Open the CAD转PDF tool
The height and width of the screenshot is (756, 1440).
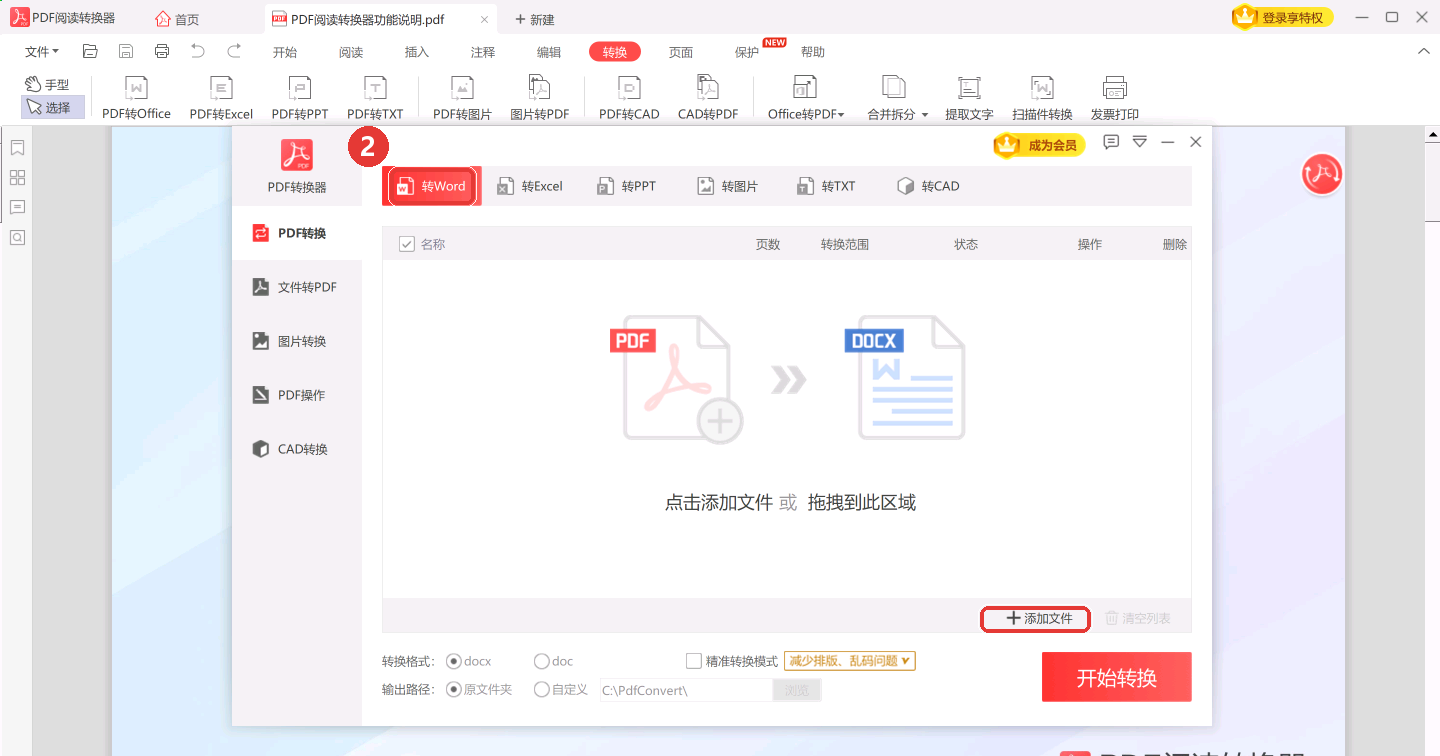708,98
